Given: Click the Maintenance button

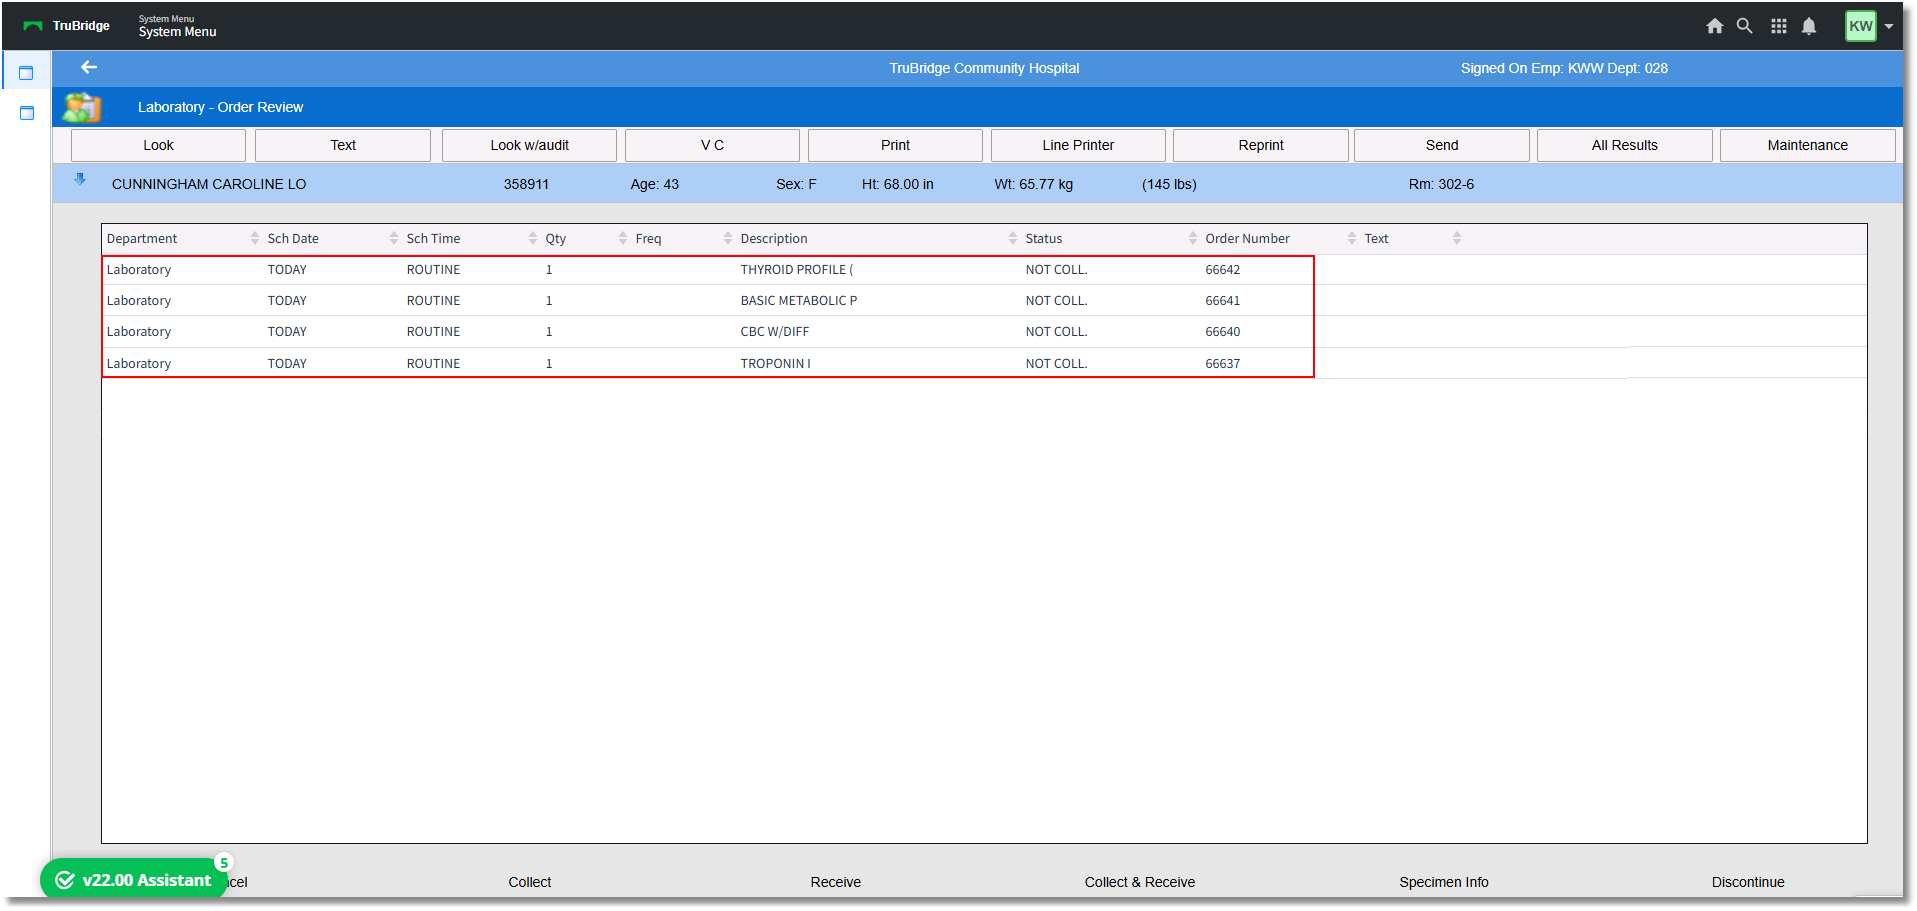Looking at the screenshot, I should point(1808,145).
